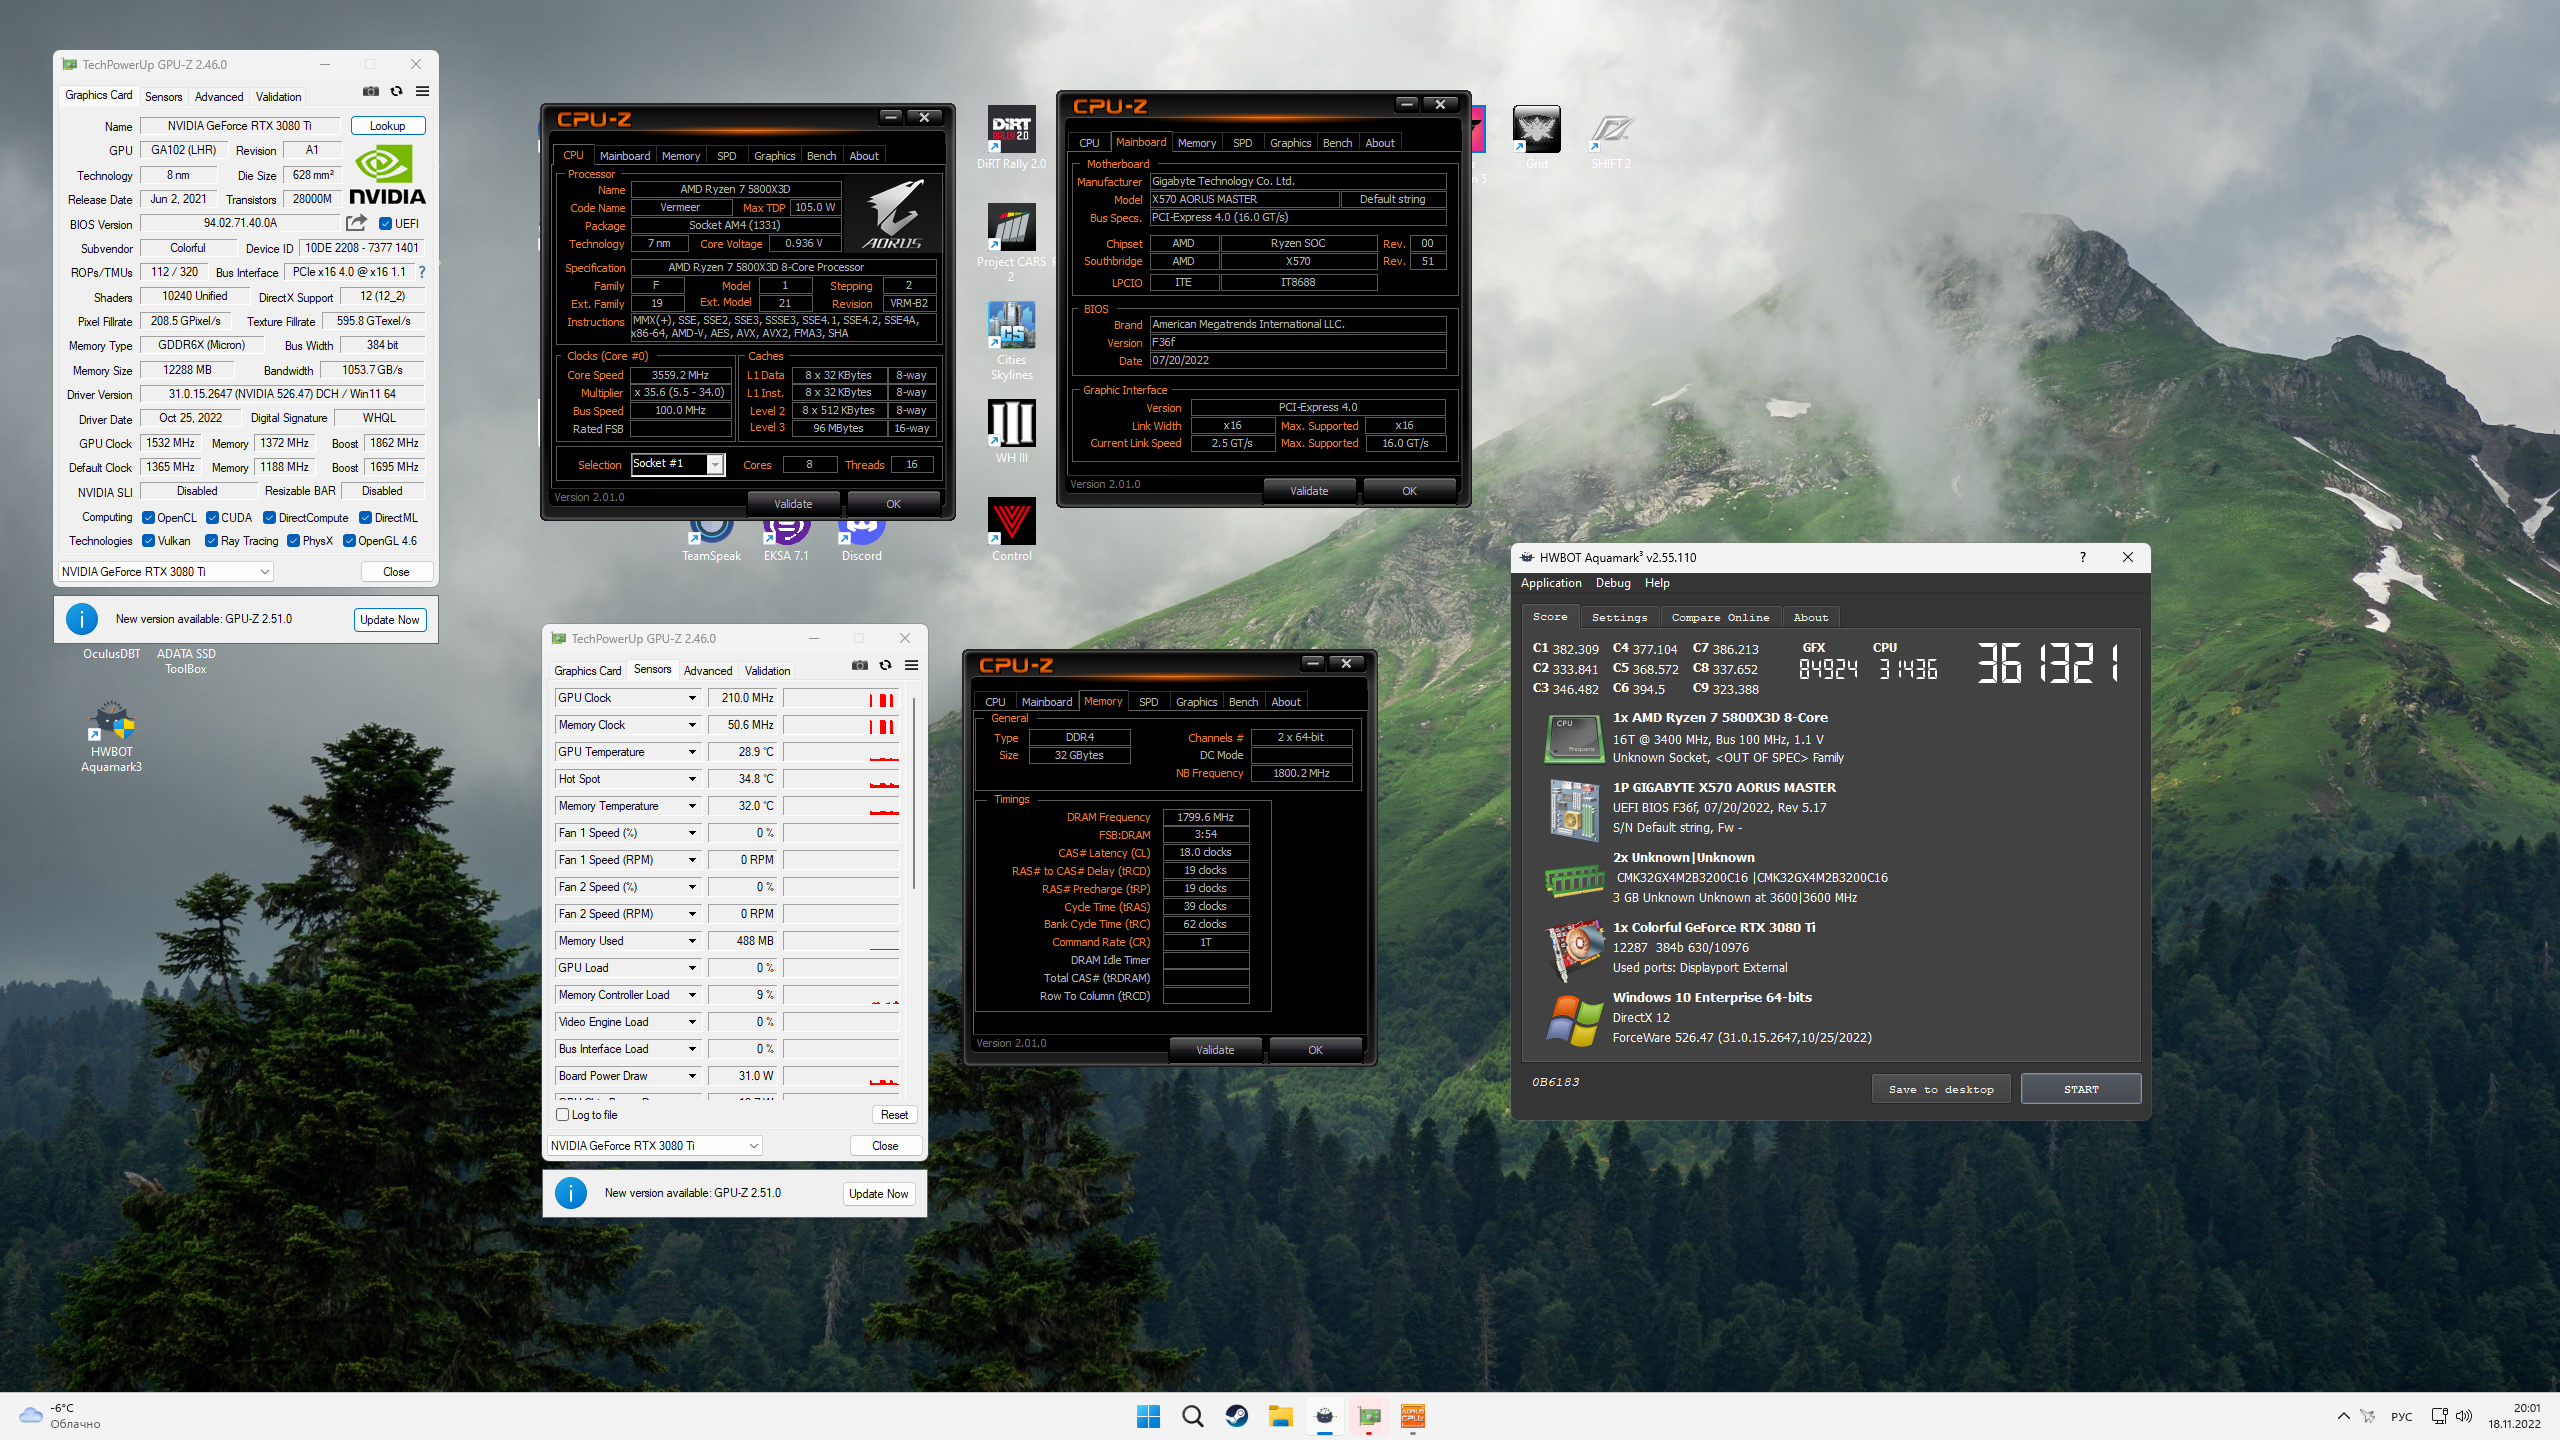The width and height of the screenshot is (2560, 1440).
Task: Click the START button in Aquamark
Action: (x=2081, y=1089)
